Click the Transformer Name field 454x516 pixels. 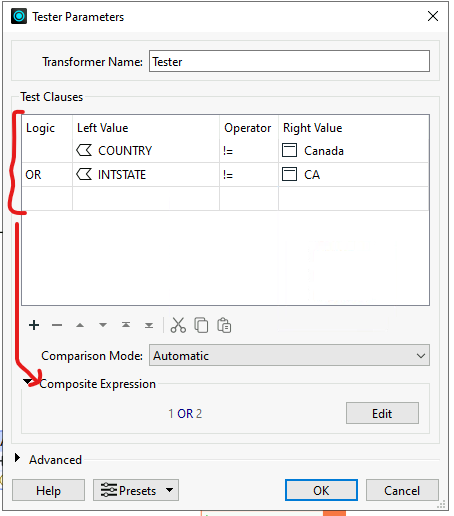pyautogui.click(x=289, y=61)
